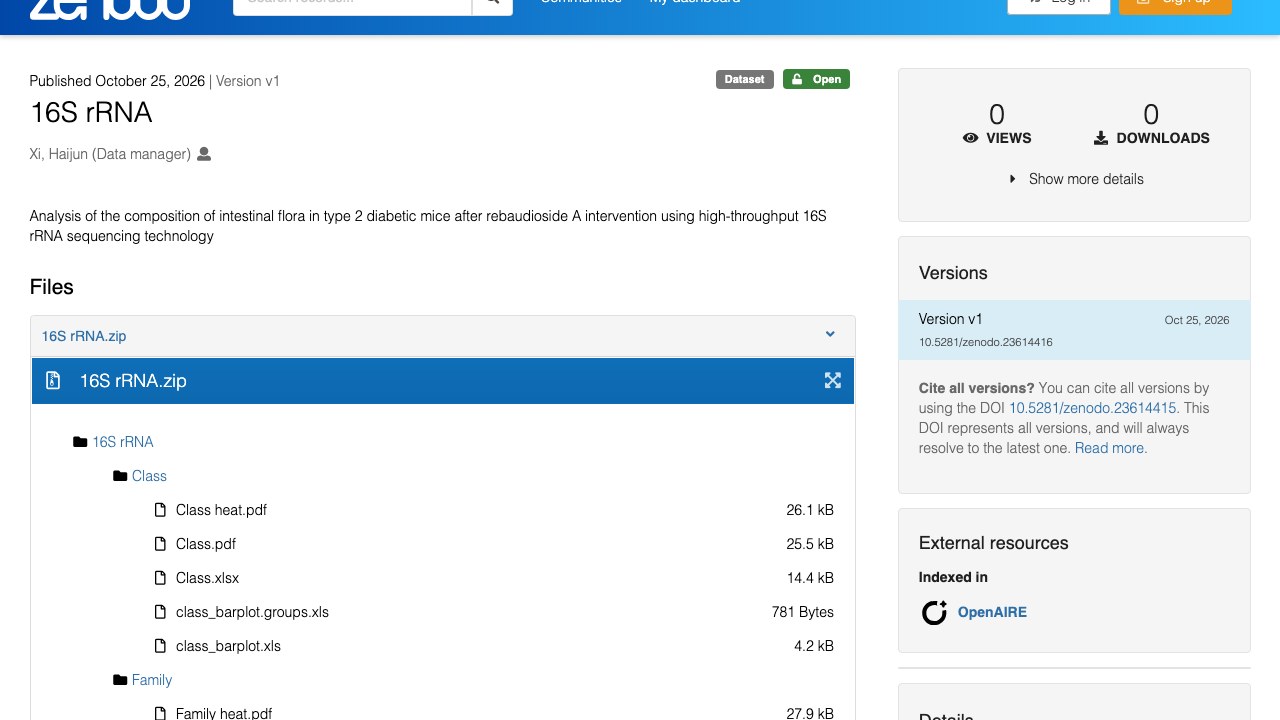1280x720 pixels.
Task: Click the 0 Downloads statistic
Action: point(1151,124)
